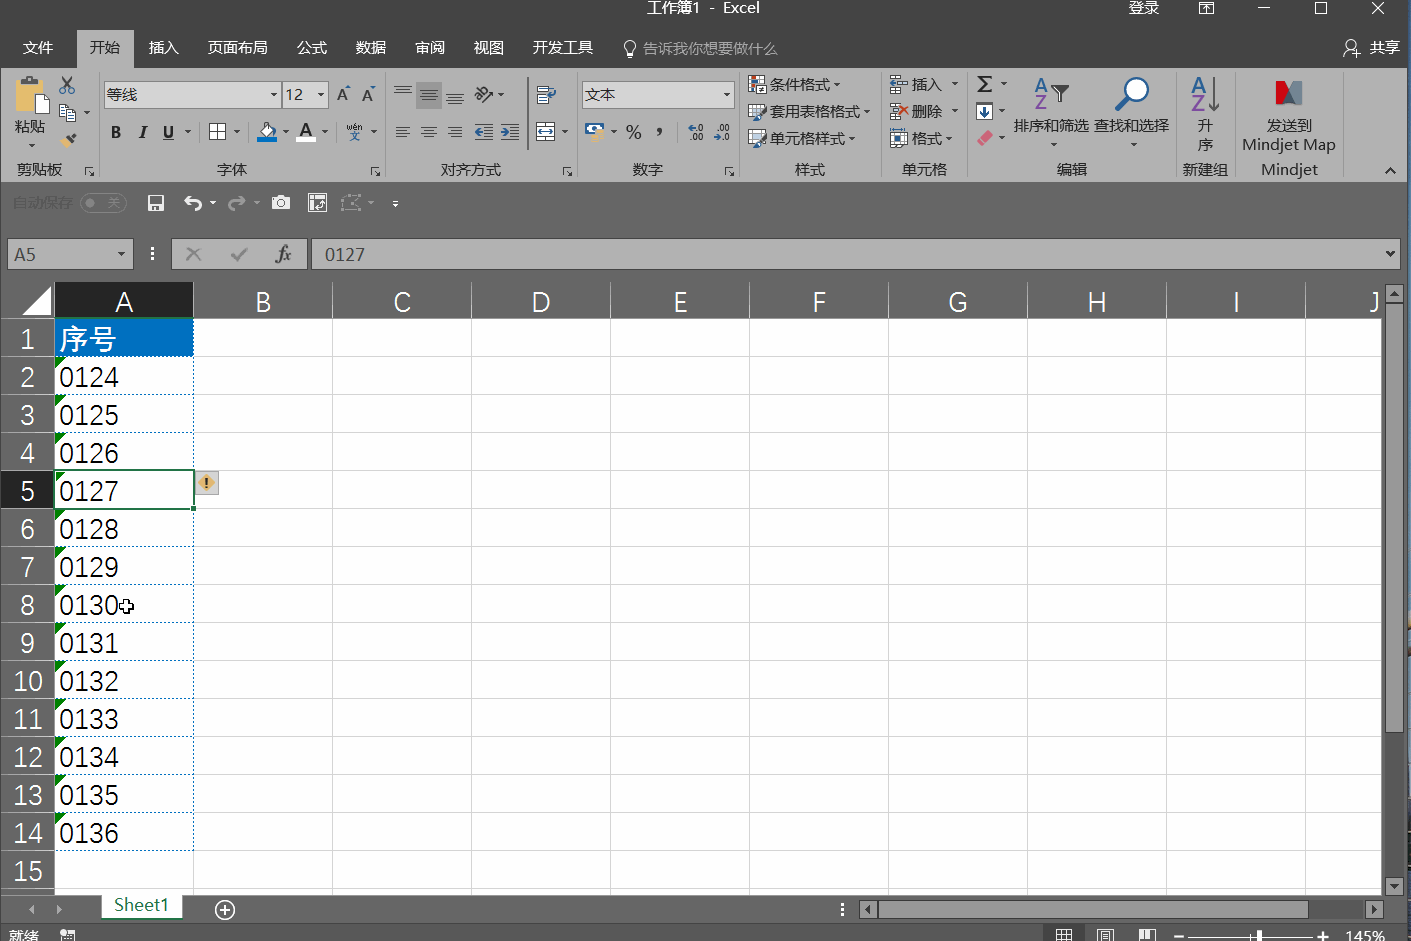Open 排序和筛选 menu
Viewport: 1411px width, 941px height.
pos(1051,111)
